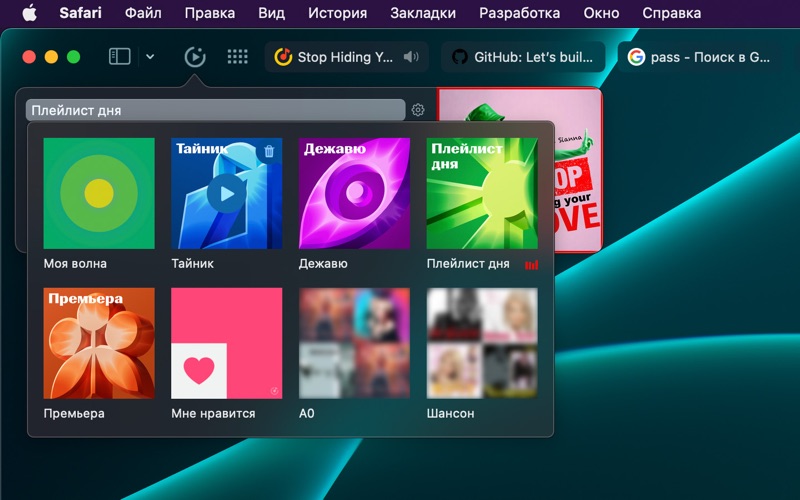
Task: Click the Мне нравится label
Action: [x=213, y=413]
